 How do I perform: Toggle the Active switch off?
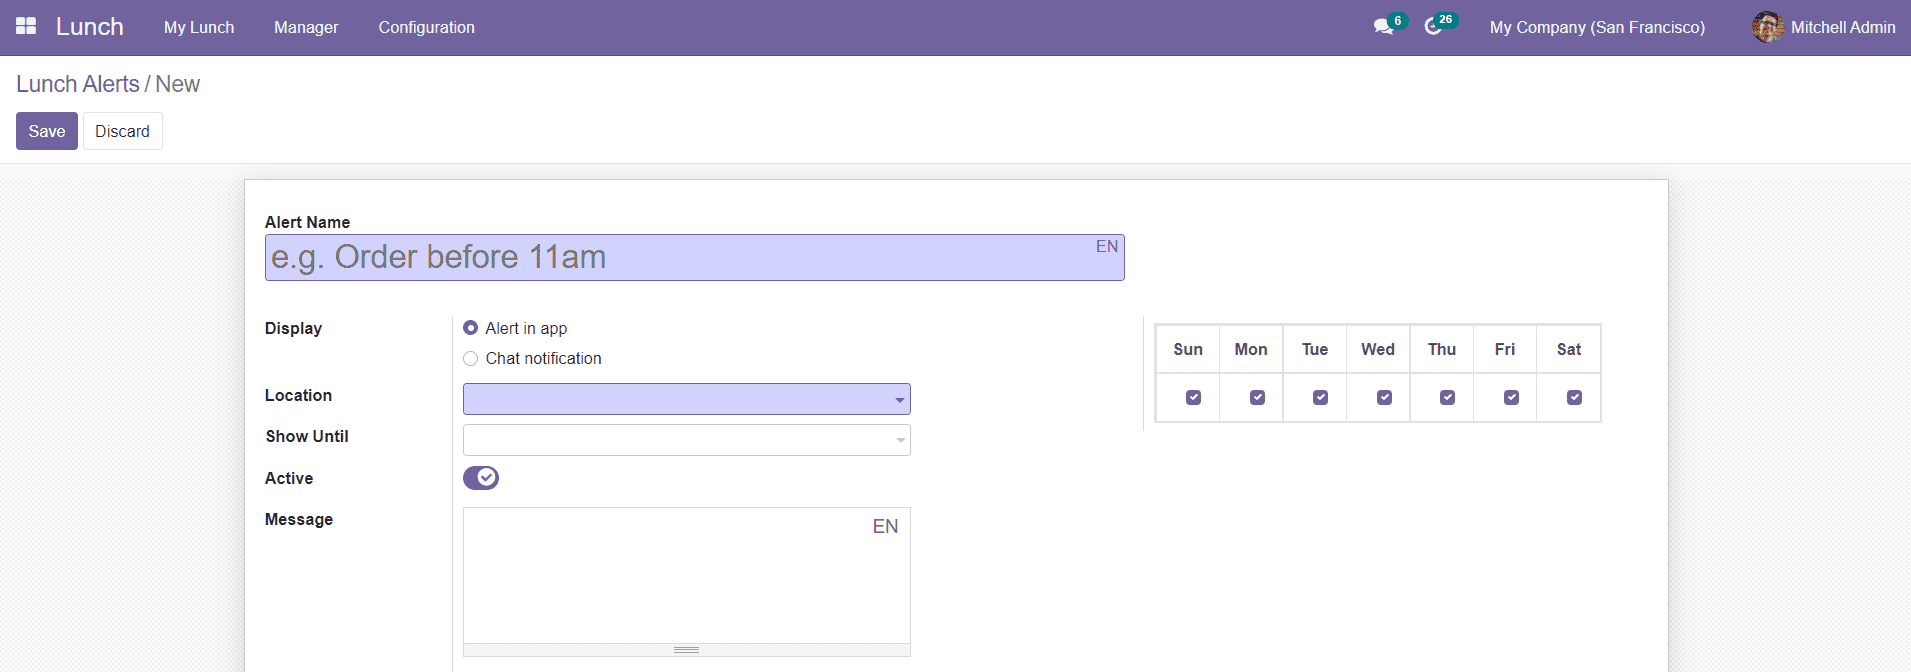click(481, 478)
